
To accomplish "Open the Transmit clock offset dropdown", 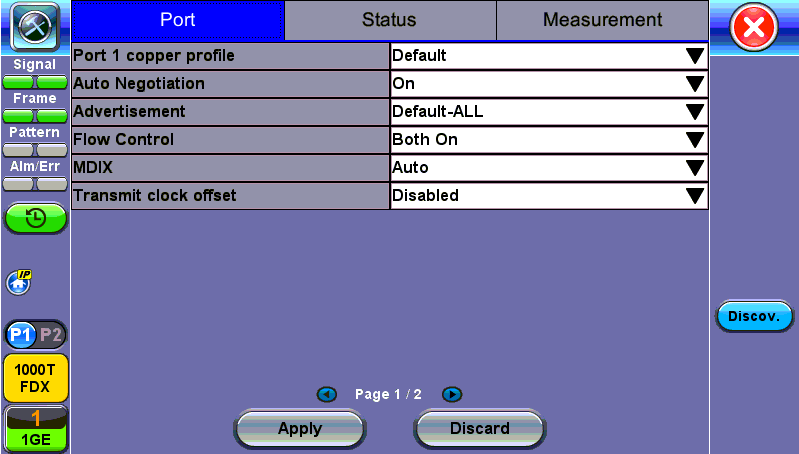I will tap(548, 196).
